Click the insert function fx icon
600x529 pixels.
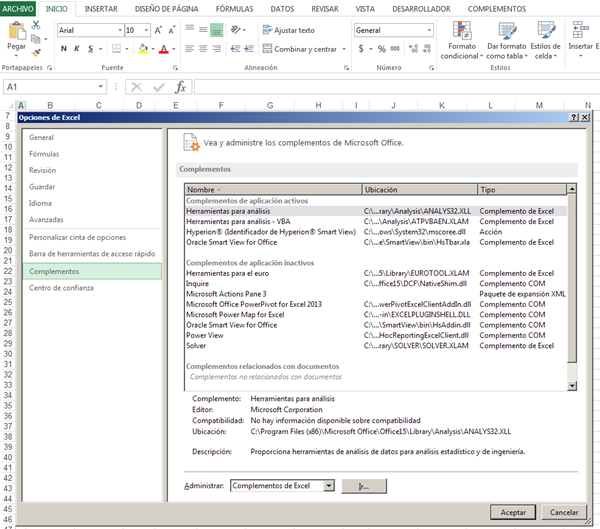(x=181, y=87)
